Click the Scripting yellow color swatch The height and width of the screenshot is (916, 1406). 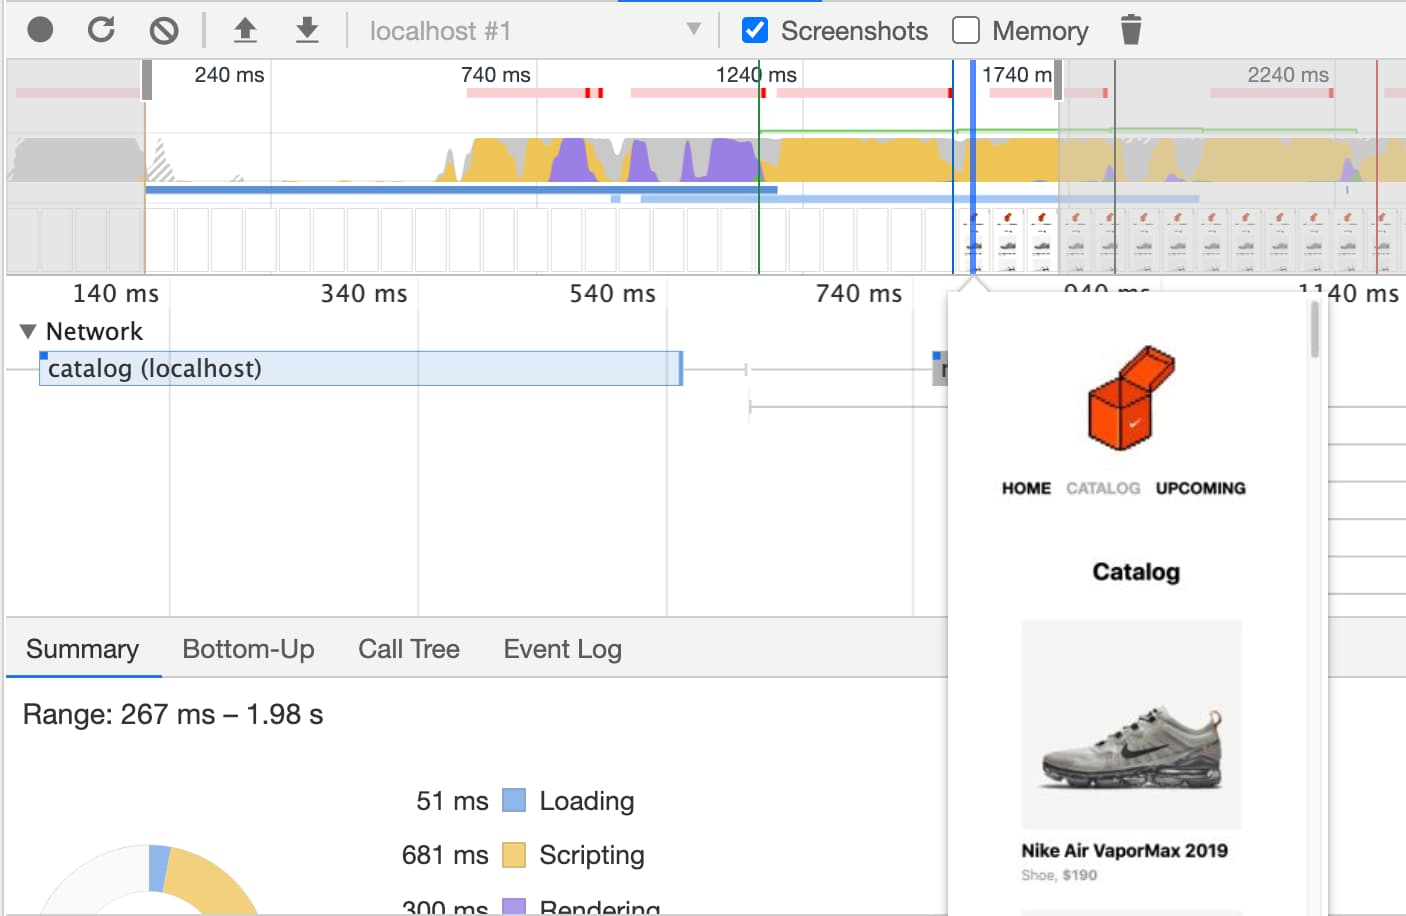point(513,854)
